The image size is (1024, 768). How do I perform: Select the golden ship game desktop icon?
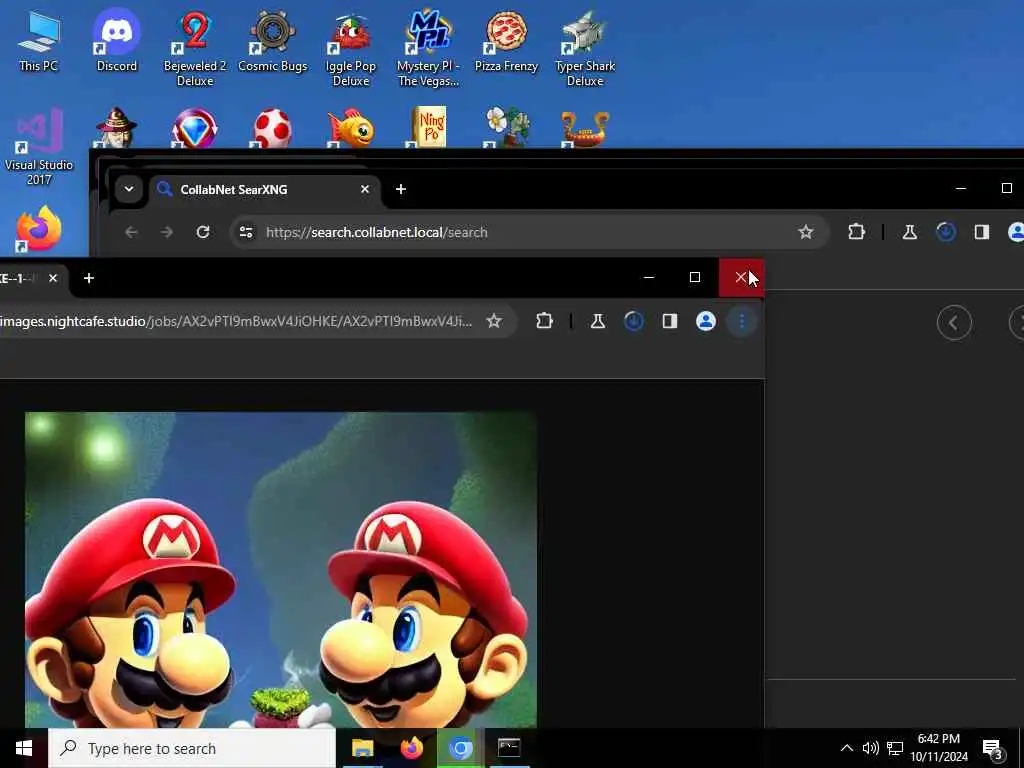point(584,128)
